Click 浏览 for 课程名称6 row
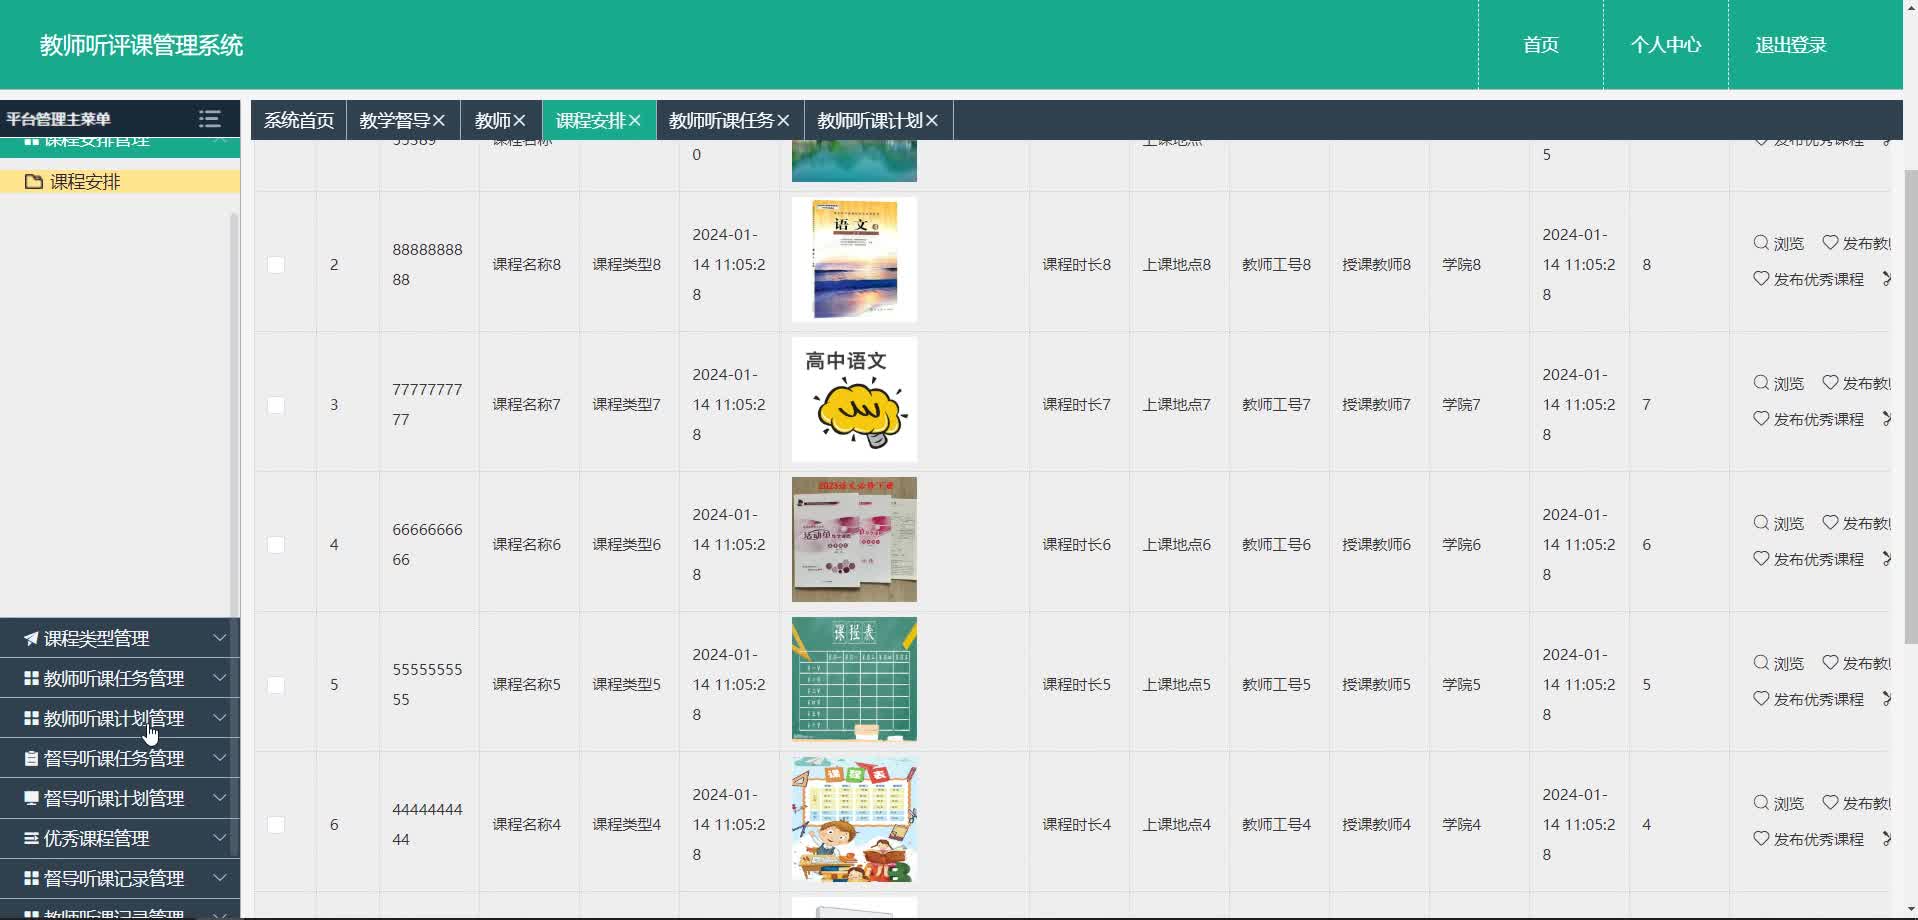 click(x=1778, y=523)
